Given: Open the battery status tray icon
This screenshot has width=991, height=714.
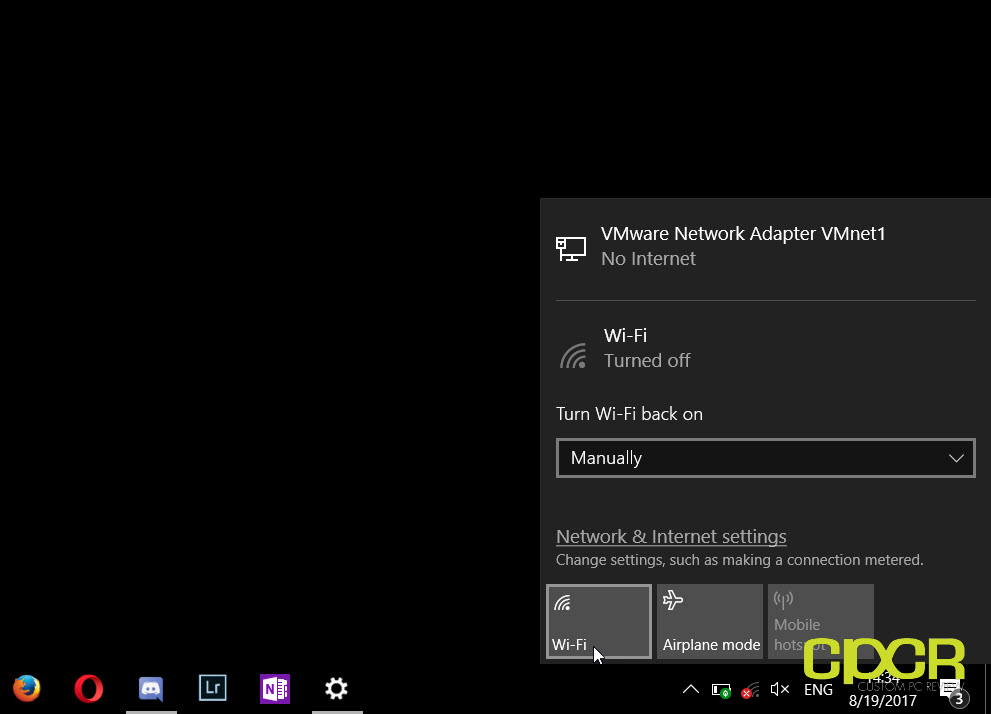Looking at the screenshot, I should (x=722, y=690).
